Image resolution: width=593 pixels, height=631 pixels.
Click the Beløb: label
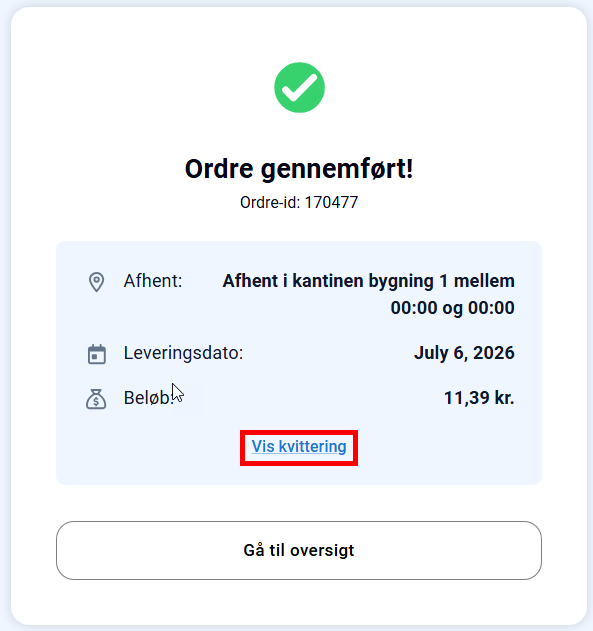pos(148,398)
